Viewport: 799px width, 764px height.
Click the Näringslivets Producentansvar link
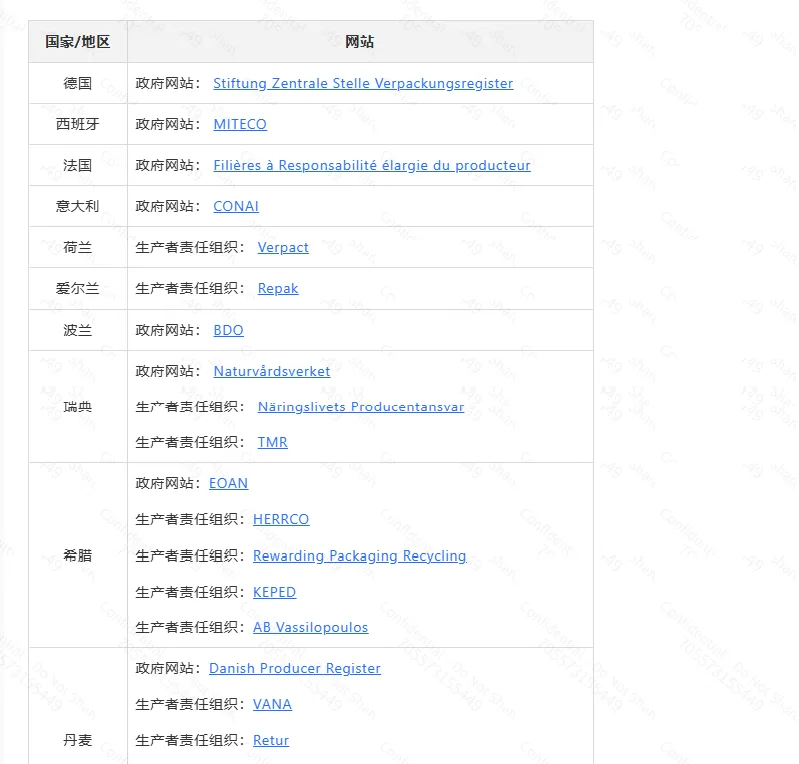[x=360, y=407]
